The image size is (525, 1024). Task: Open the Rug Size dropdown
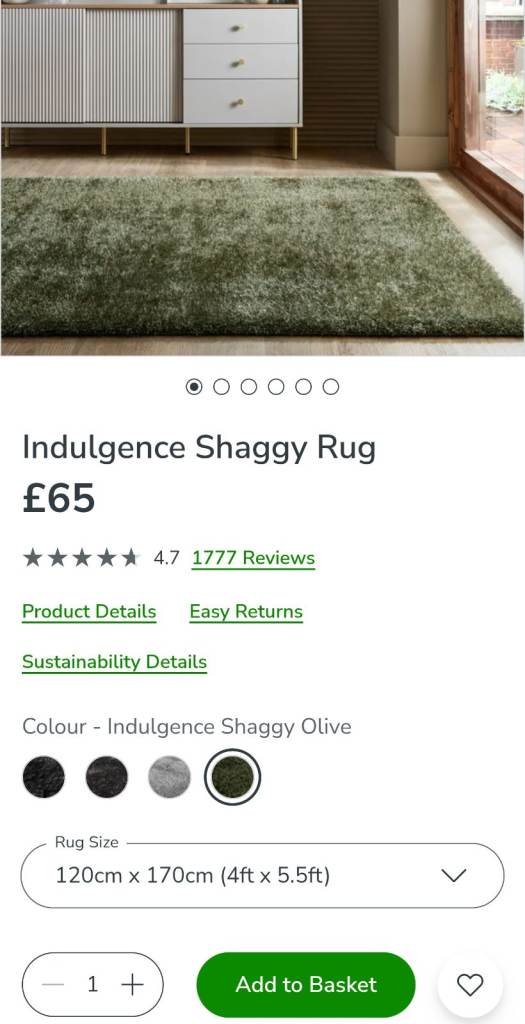(262, 875)
